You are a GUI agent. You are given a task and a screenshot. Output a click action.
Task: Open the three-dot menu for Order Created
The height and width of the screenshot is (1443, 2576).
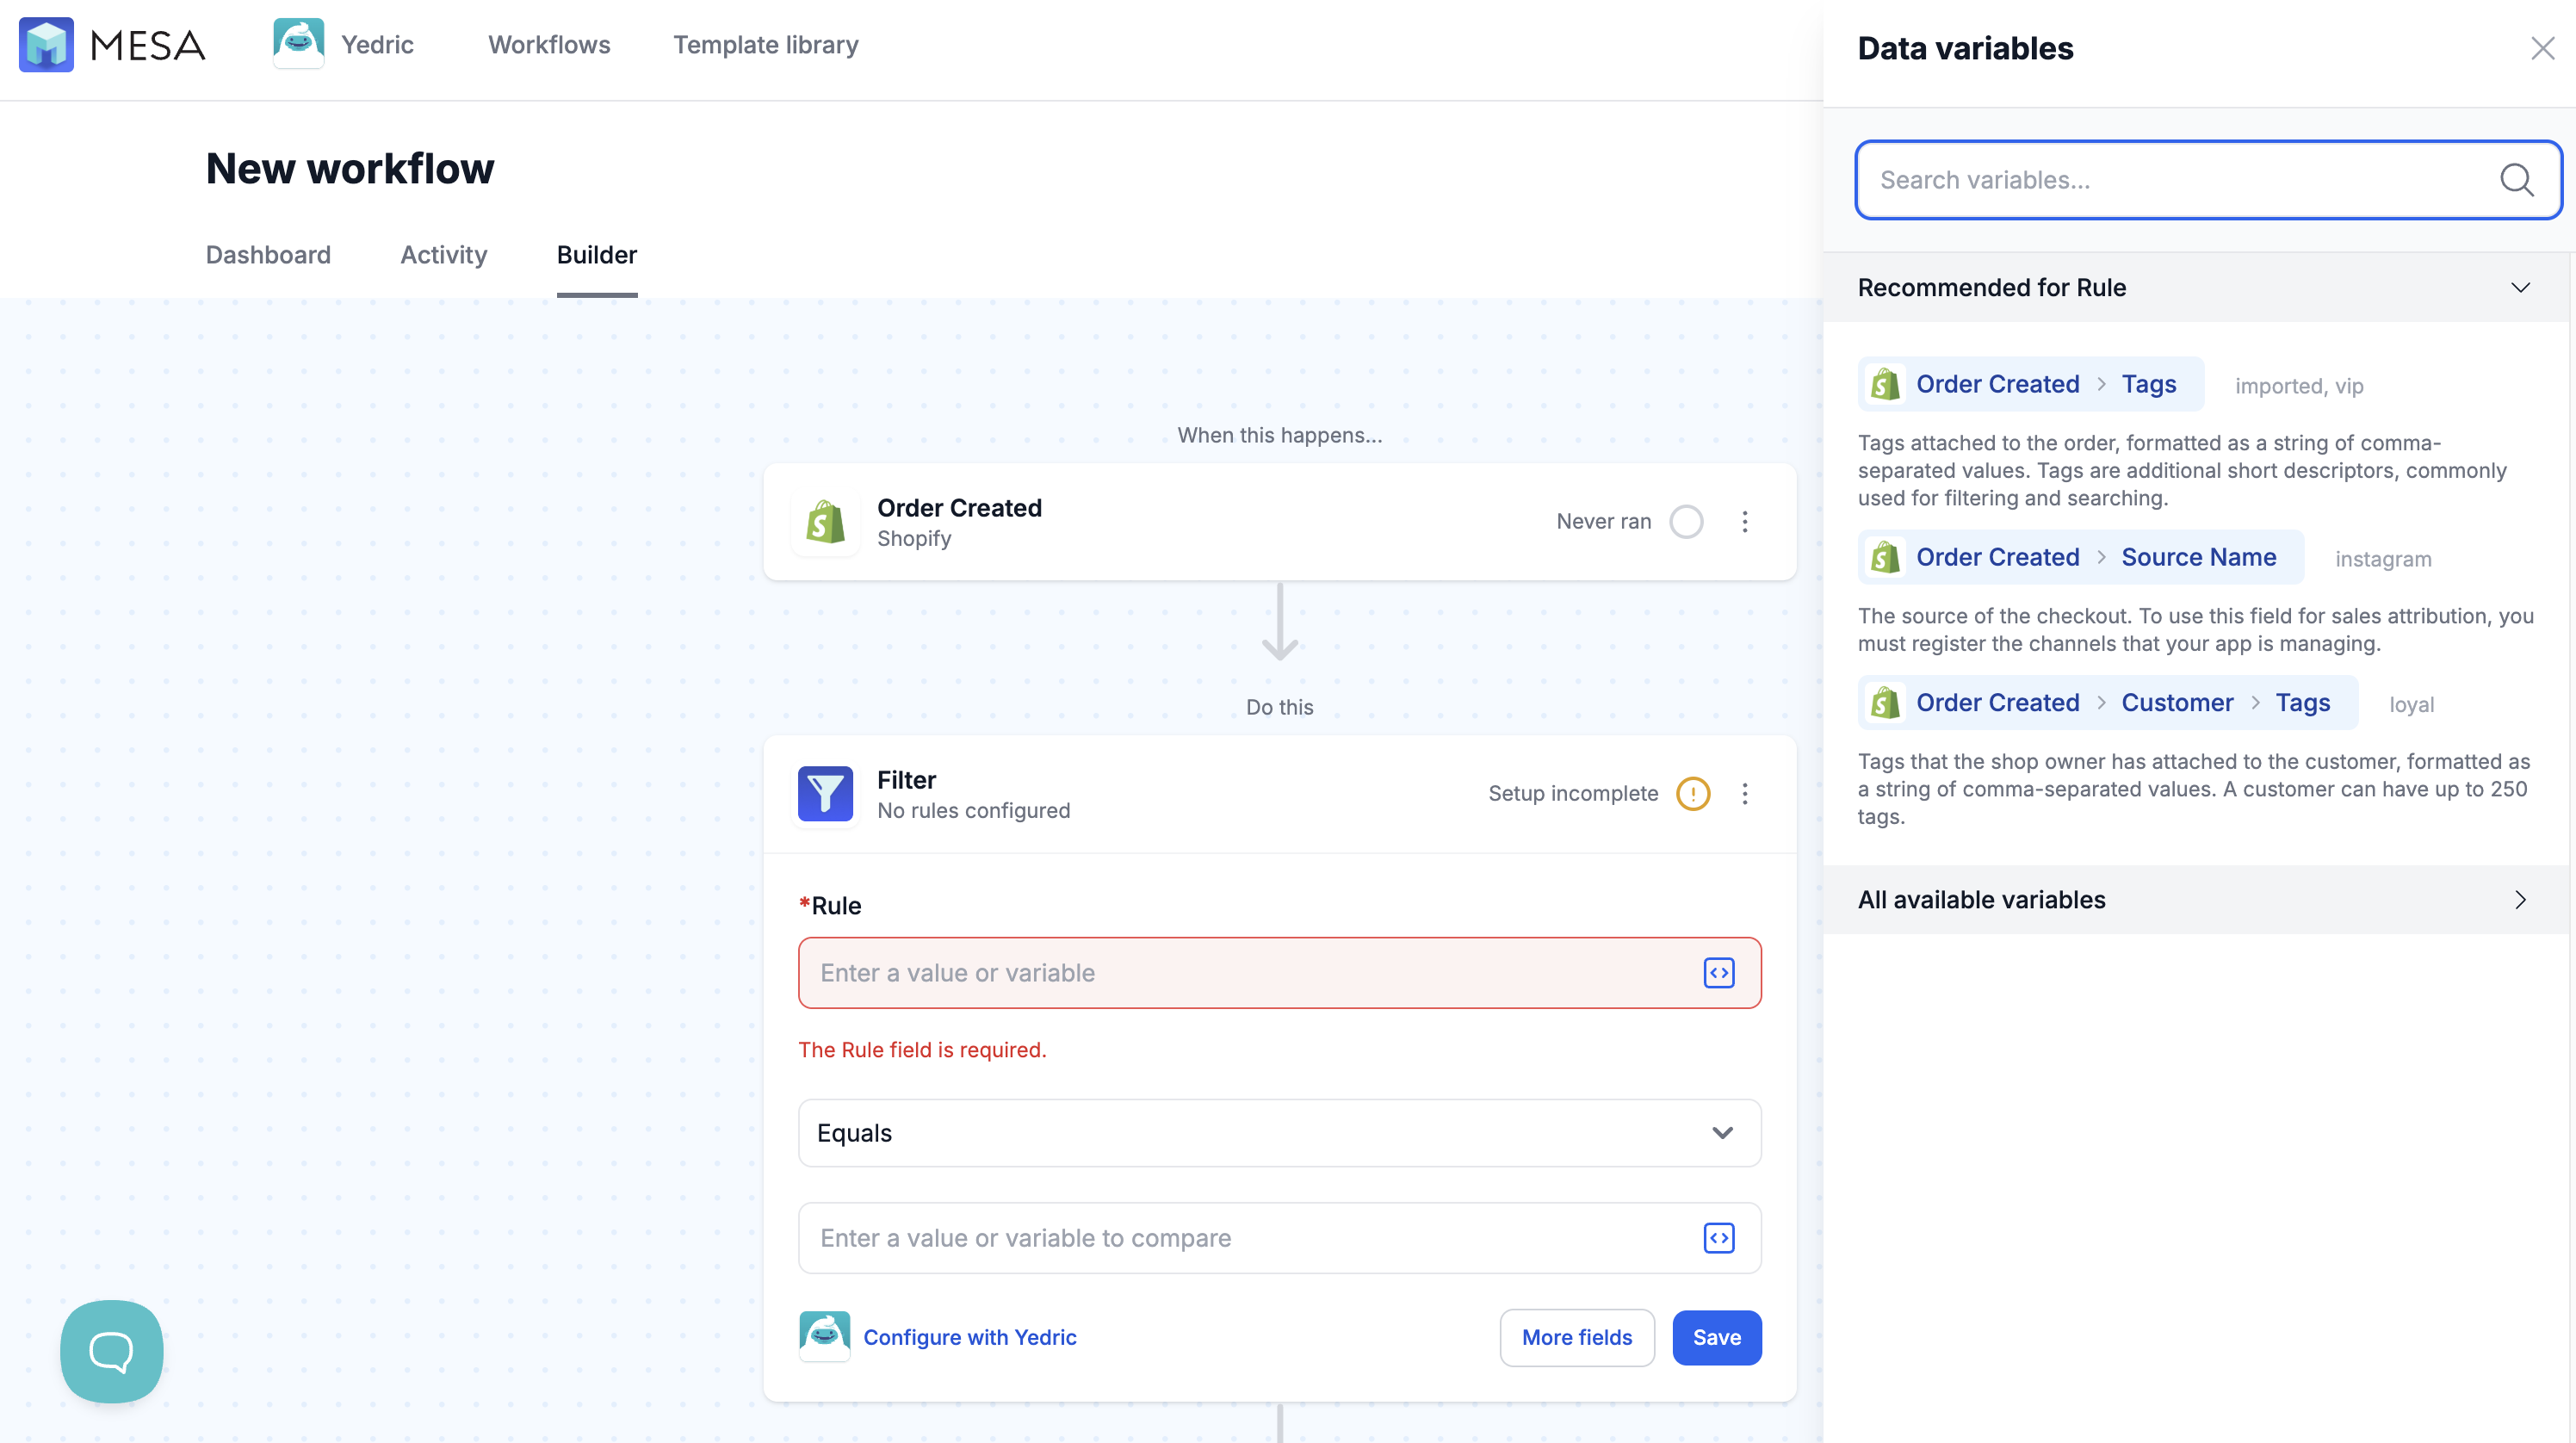point(1745,522)
